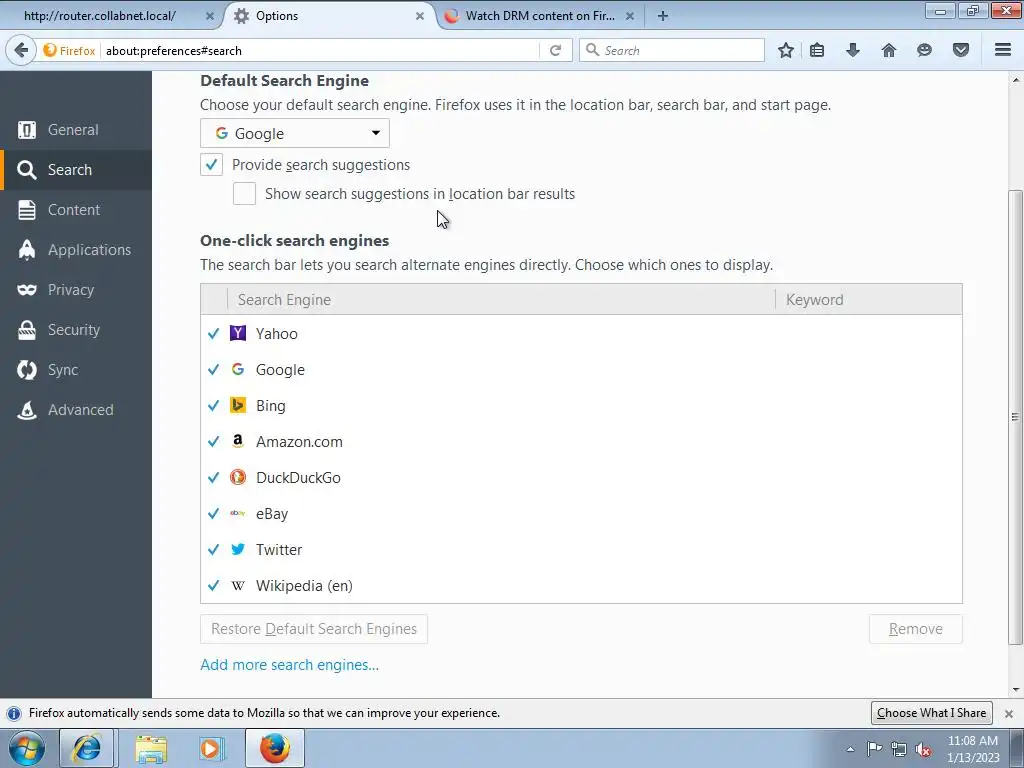Viewport: 1024px width, 768px height.
Task: Uncheck the Yahoo search engine
Action: tap(213, 334)
